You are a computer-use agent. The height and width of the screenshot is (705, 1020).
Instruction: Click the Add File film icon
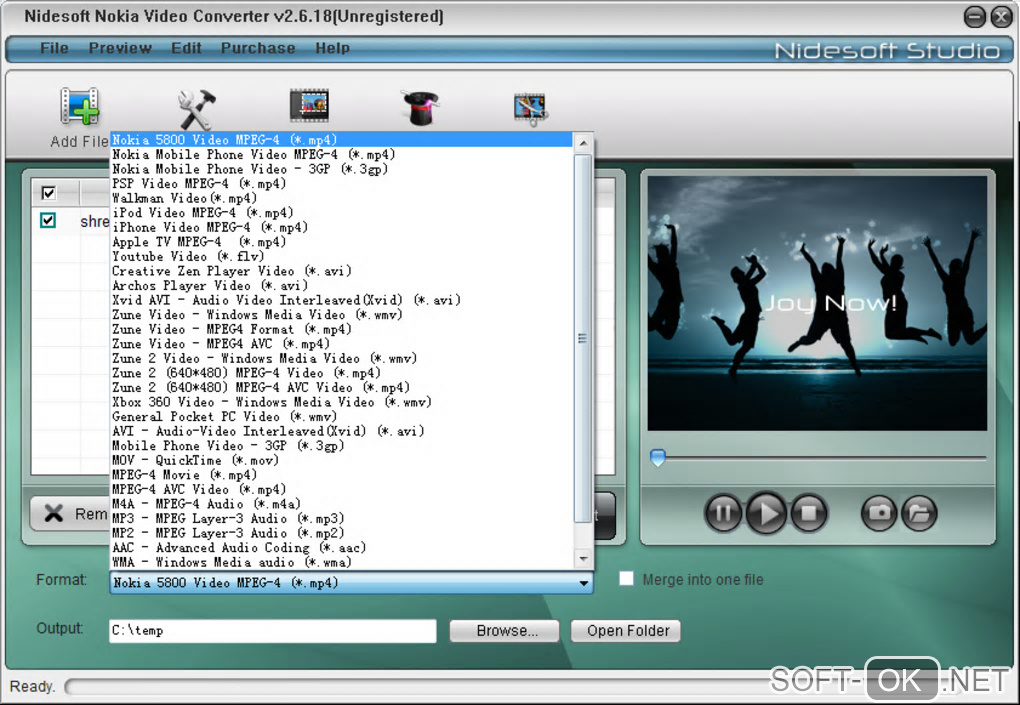pos(80,106)
